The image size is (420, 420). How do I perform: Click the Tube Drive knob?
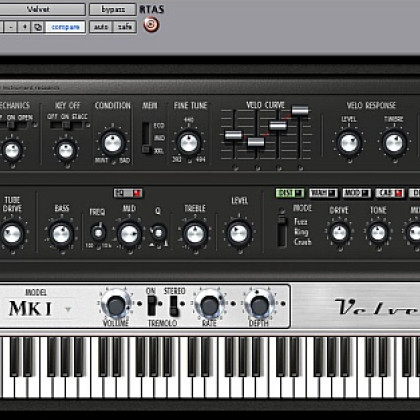[x=12, y=234]
